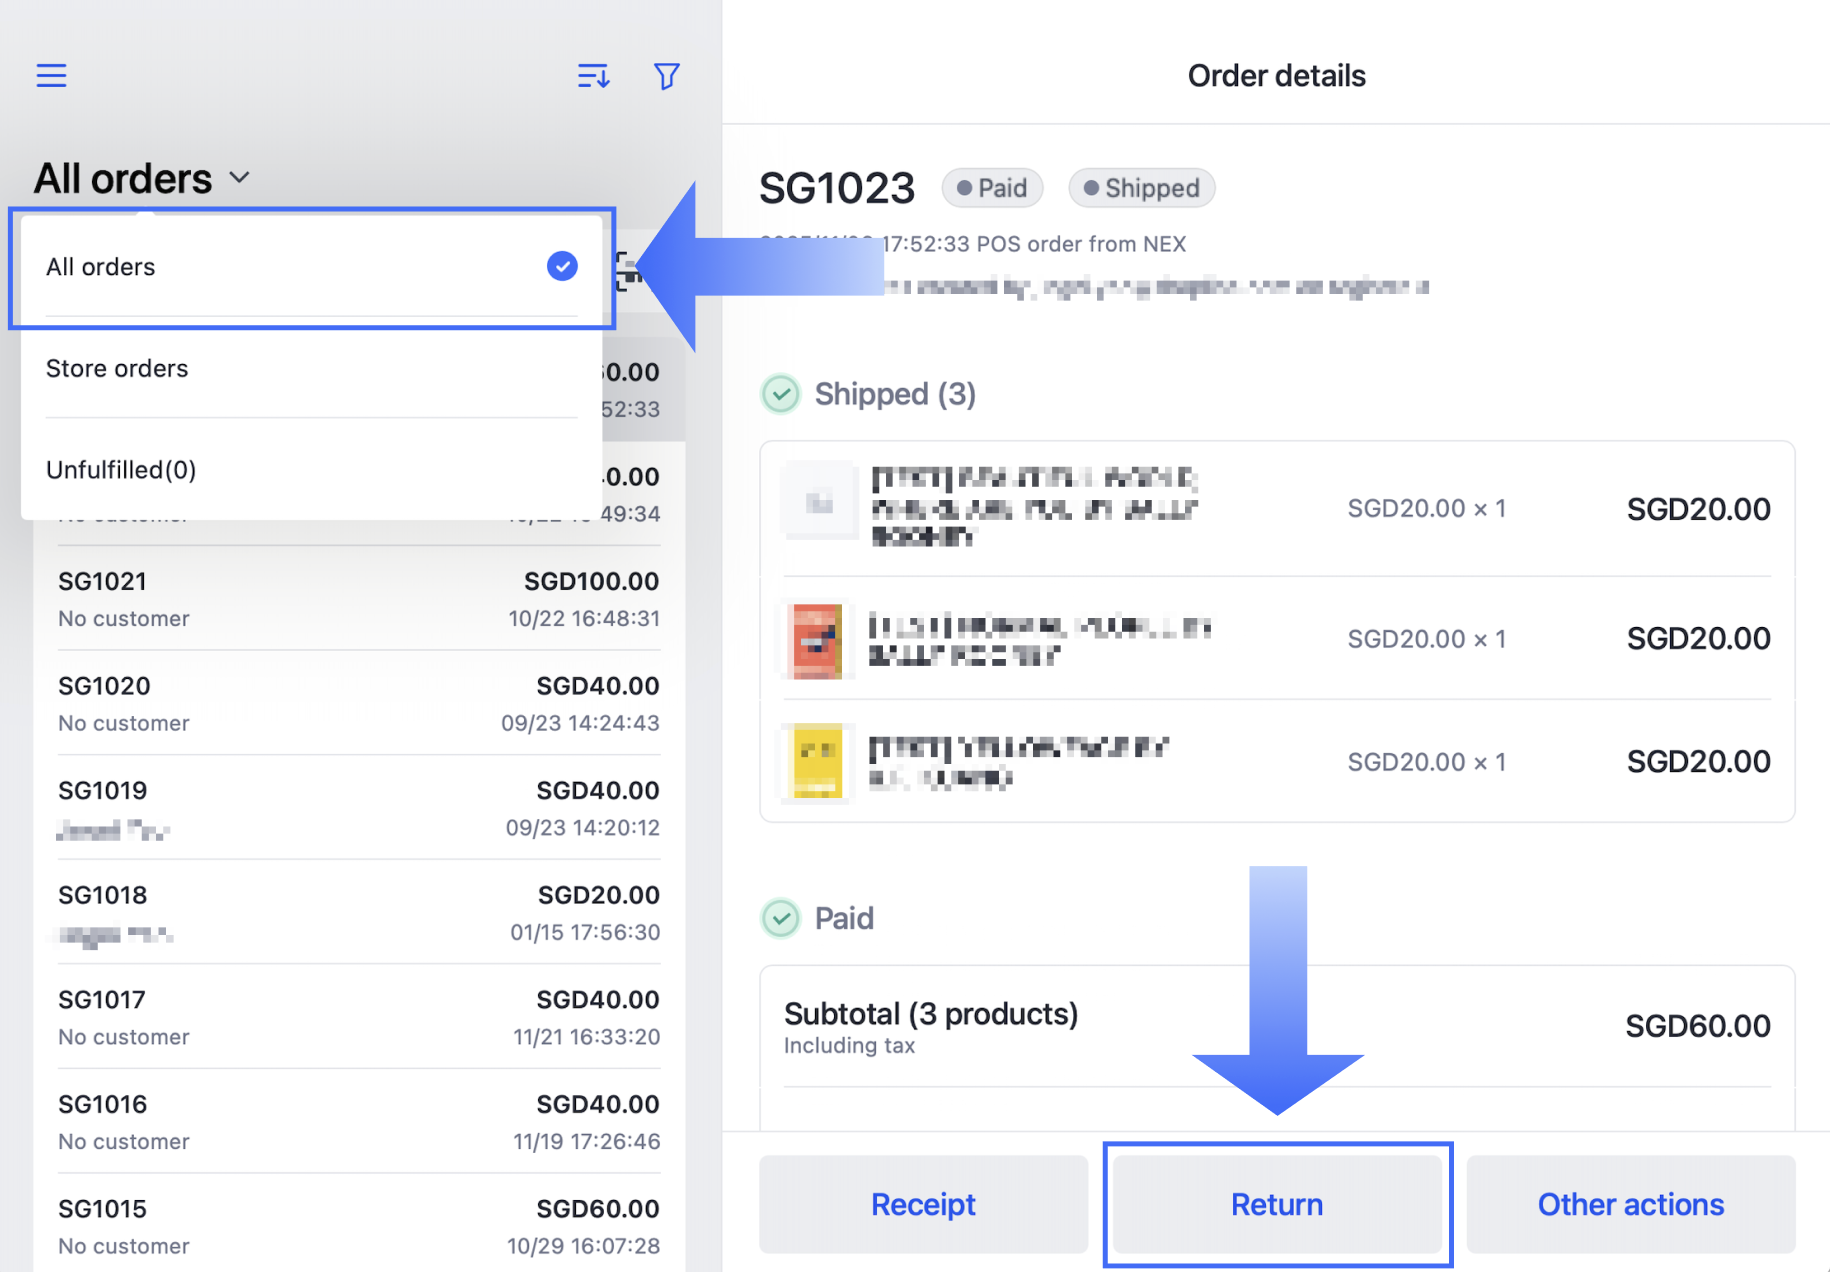Click the SG1023 order number heading

click(837, 188)
